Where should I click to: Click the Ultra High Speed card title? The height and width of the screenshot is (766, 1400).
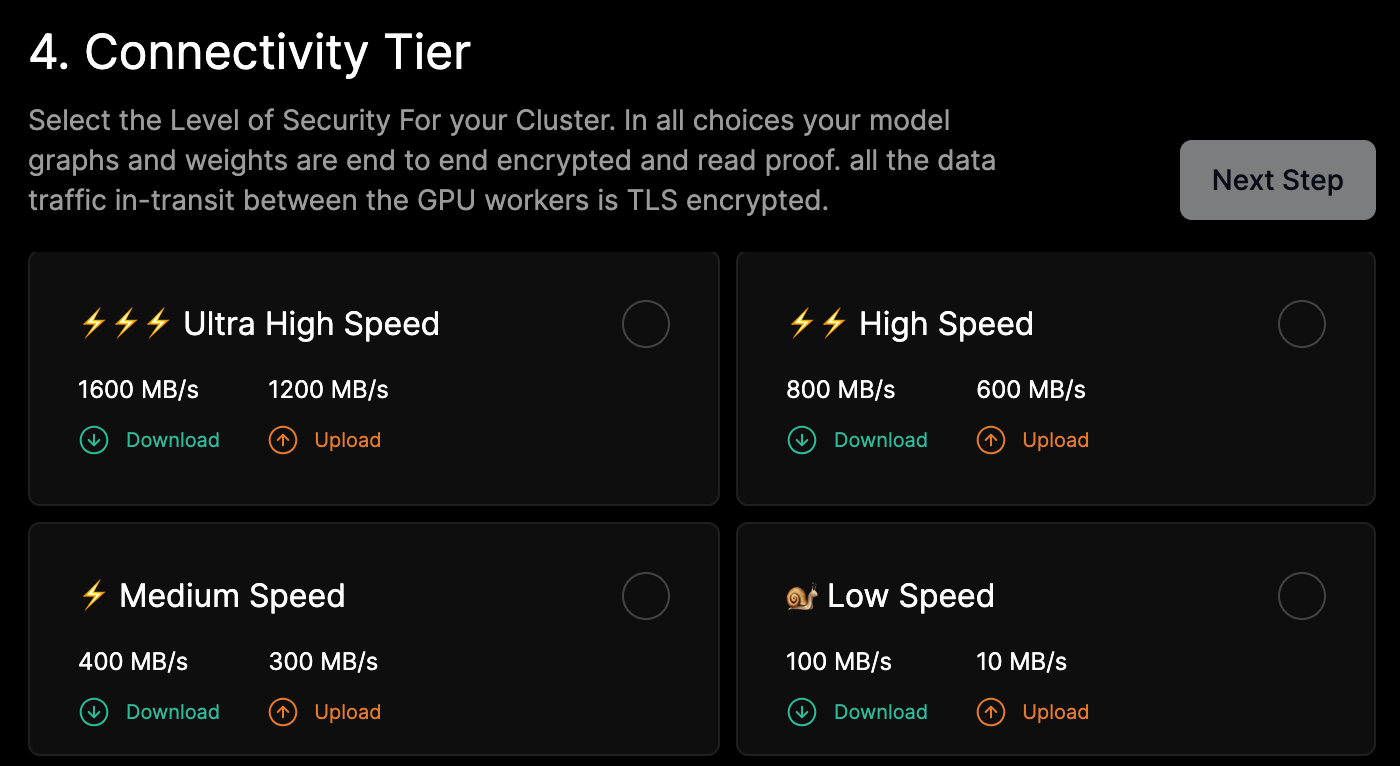[311, 324]
